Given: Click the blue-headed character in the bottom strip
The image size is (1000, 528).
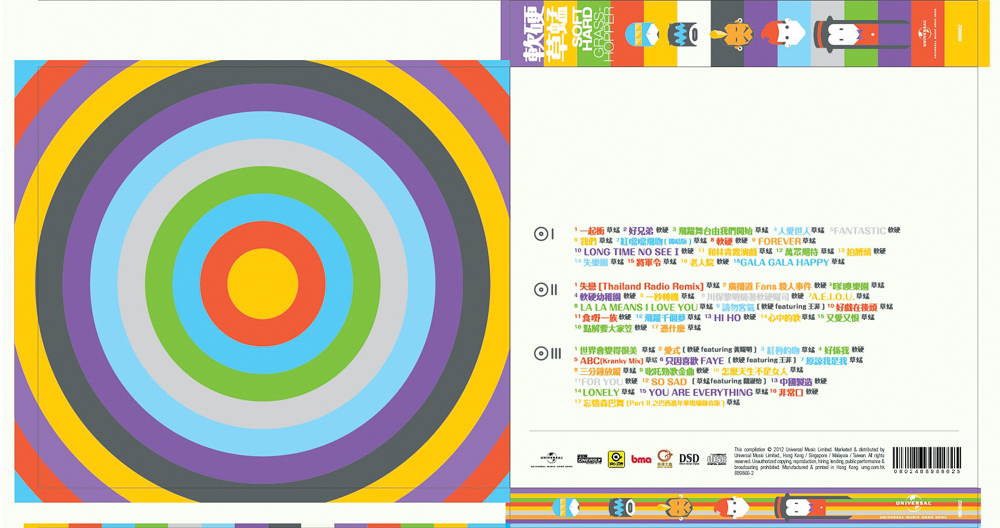Looking at the screenshot, I should 565,508.
